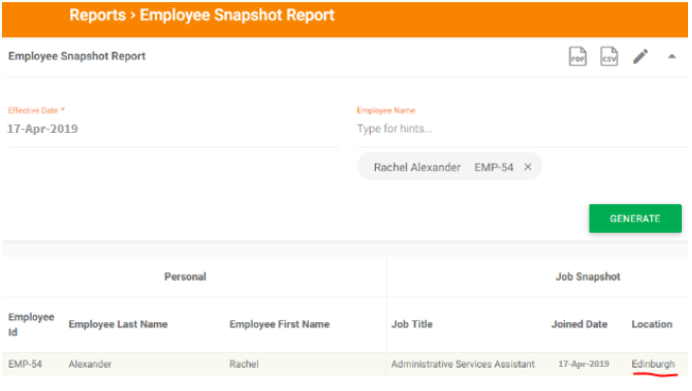
Task: Sort by Location column header
Action: click(x=651, y=324)
